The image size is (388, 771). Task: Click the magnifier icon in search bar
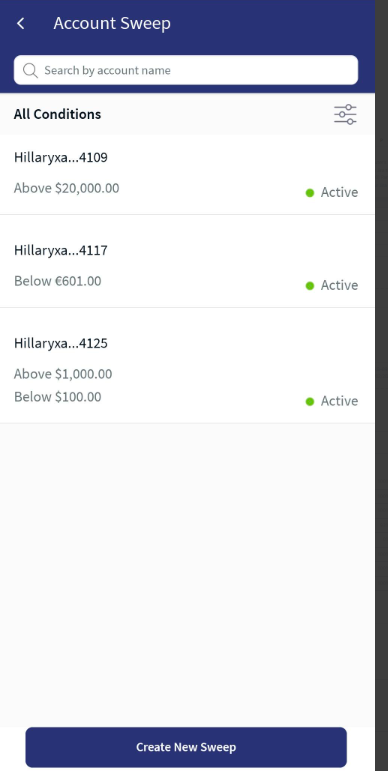[x=30, y=70]
